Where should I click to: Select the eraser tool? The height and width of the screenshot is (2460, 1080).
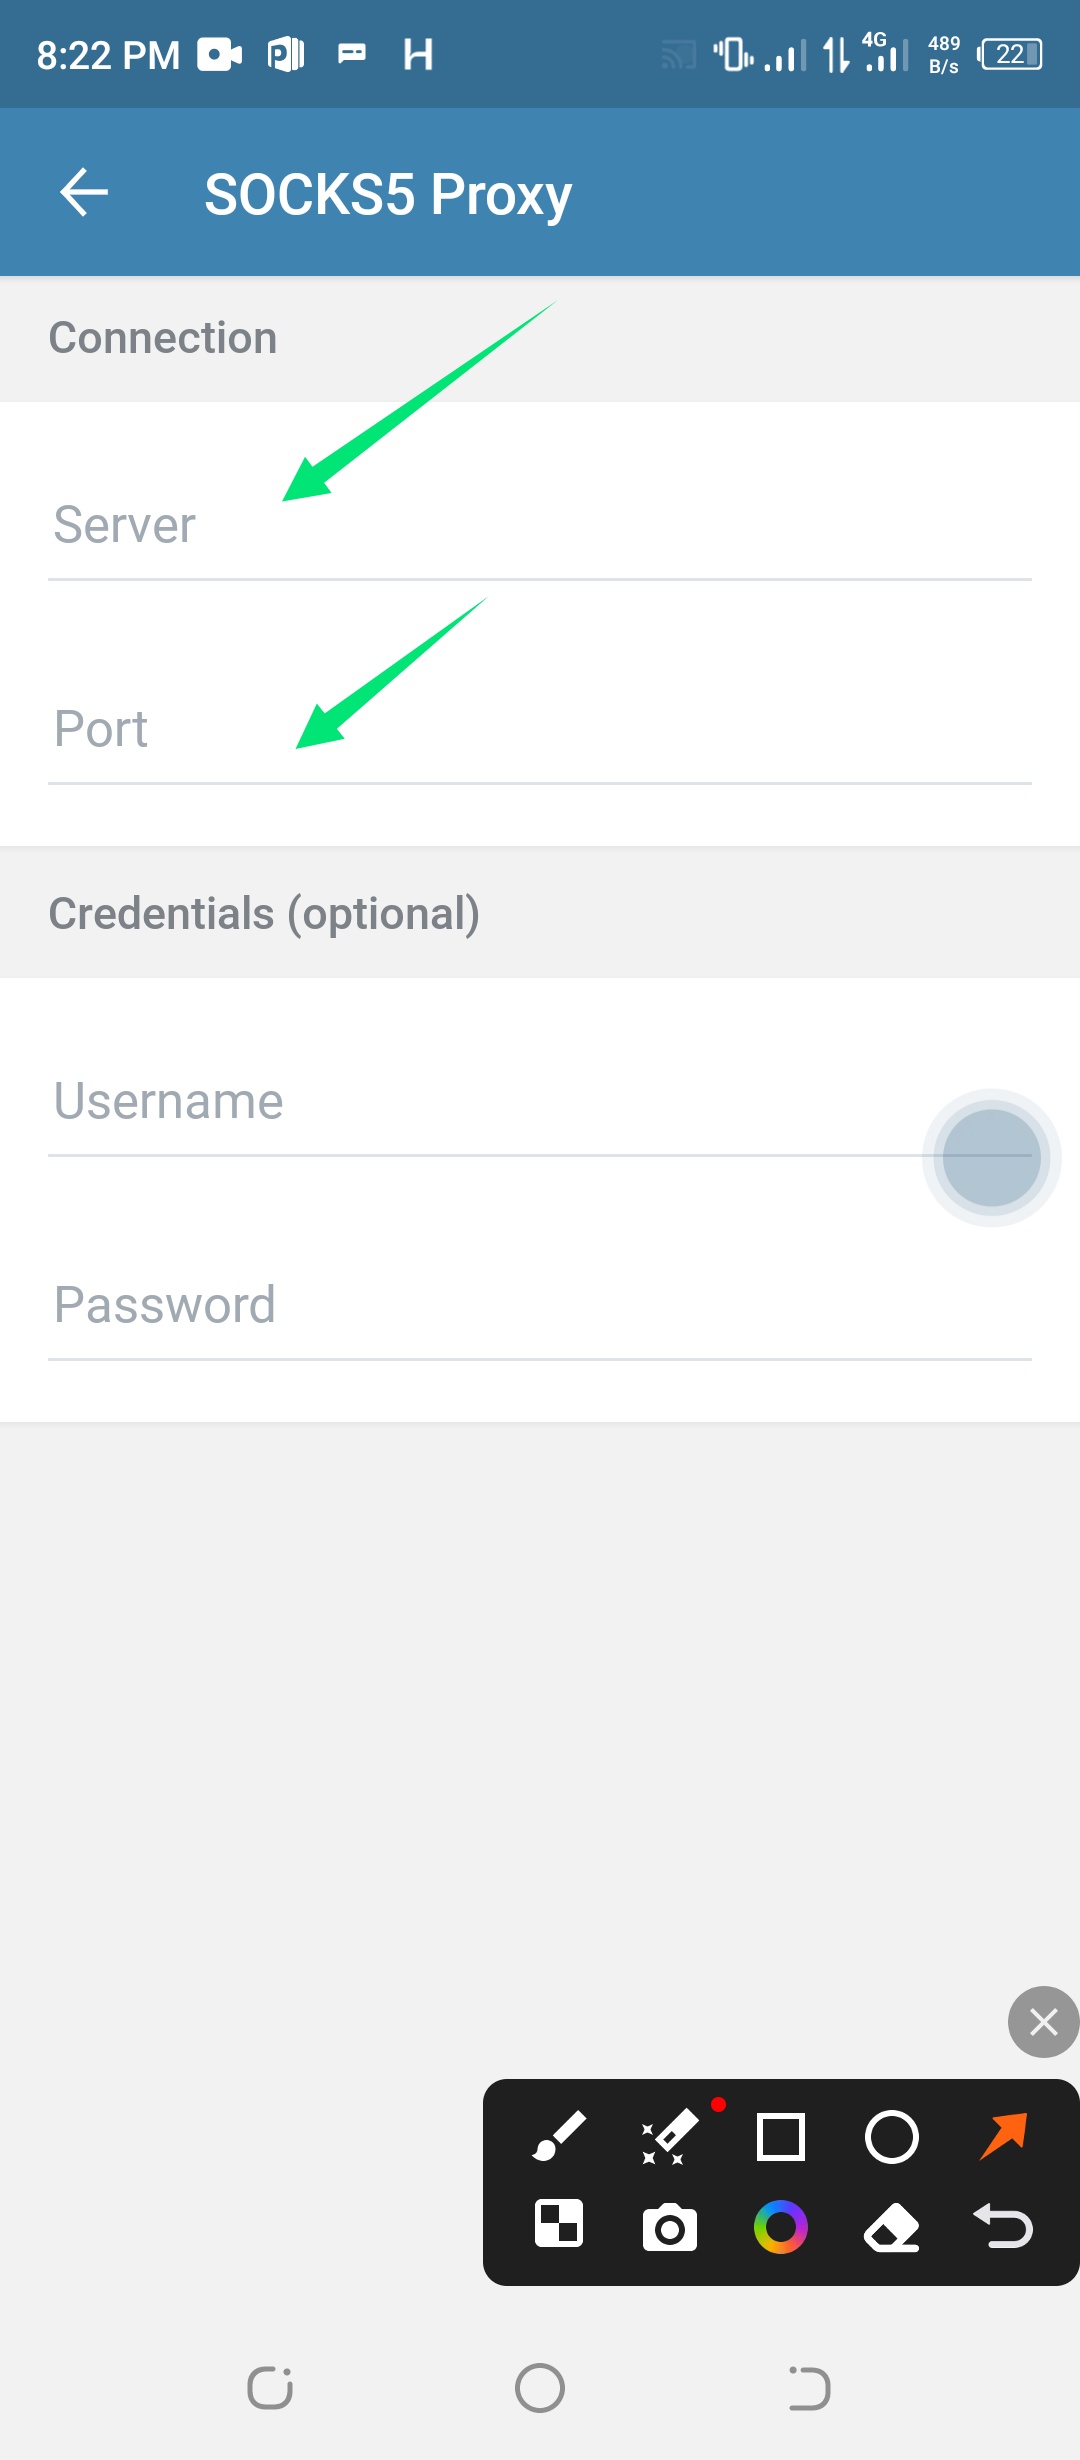point(891,2227)
